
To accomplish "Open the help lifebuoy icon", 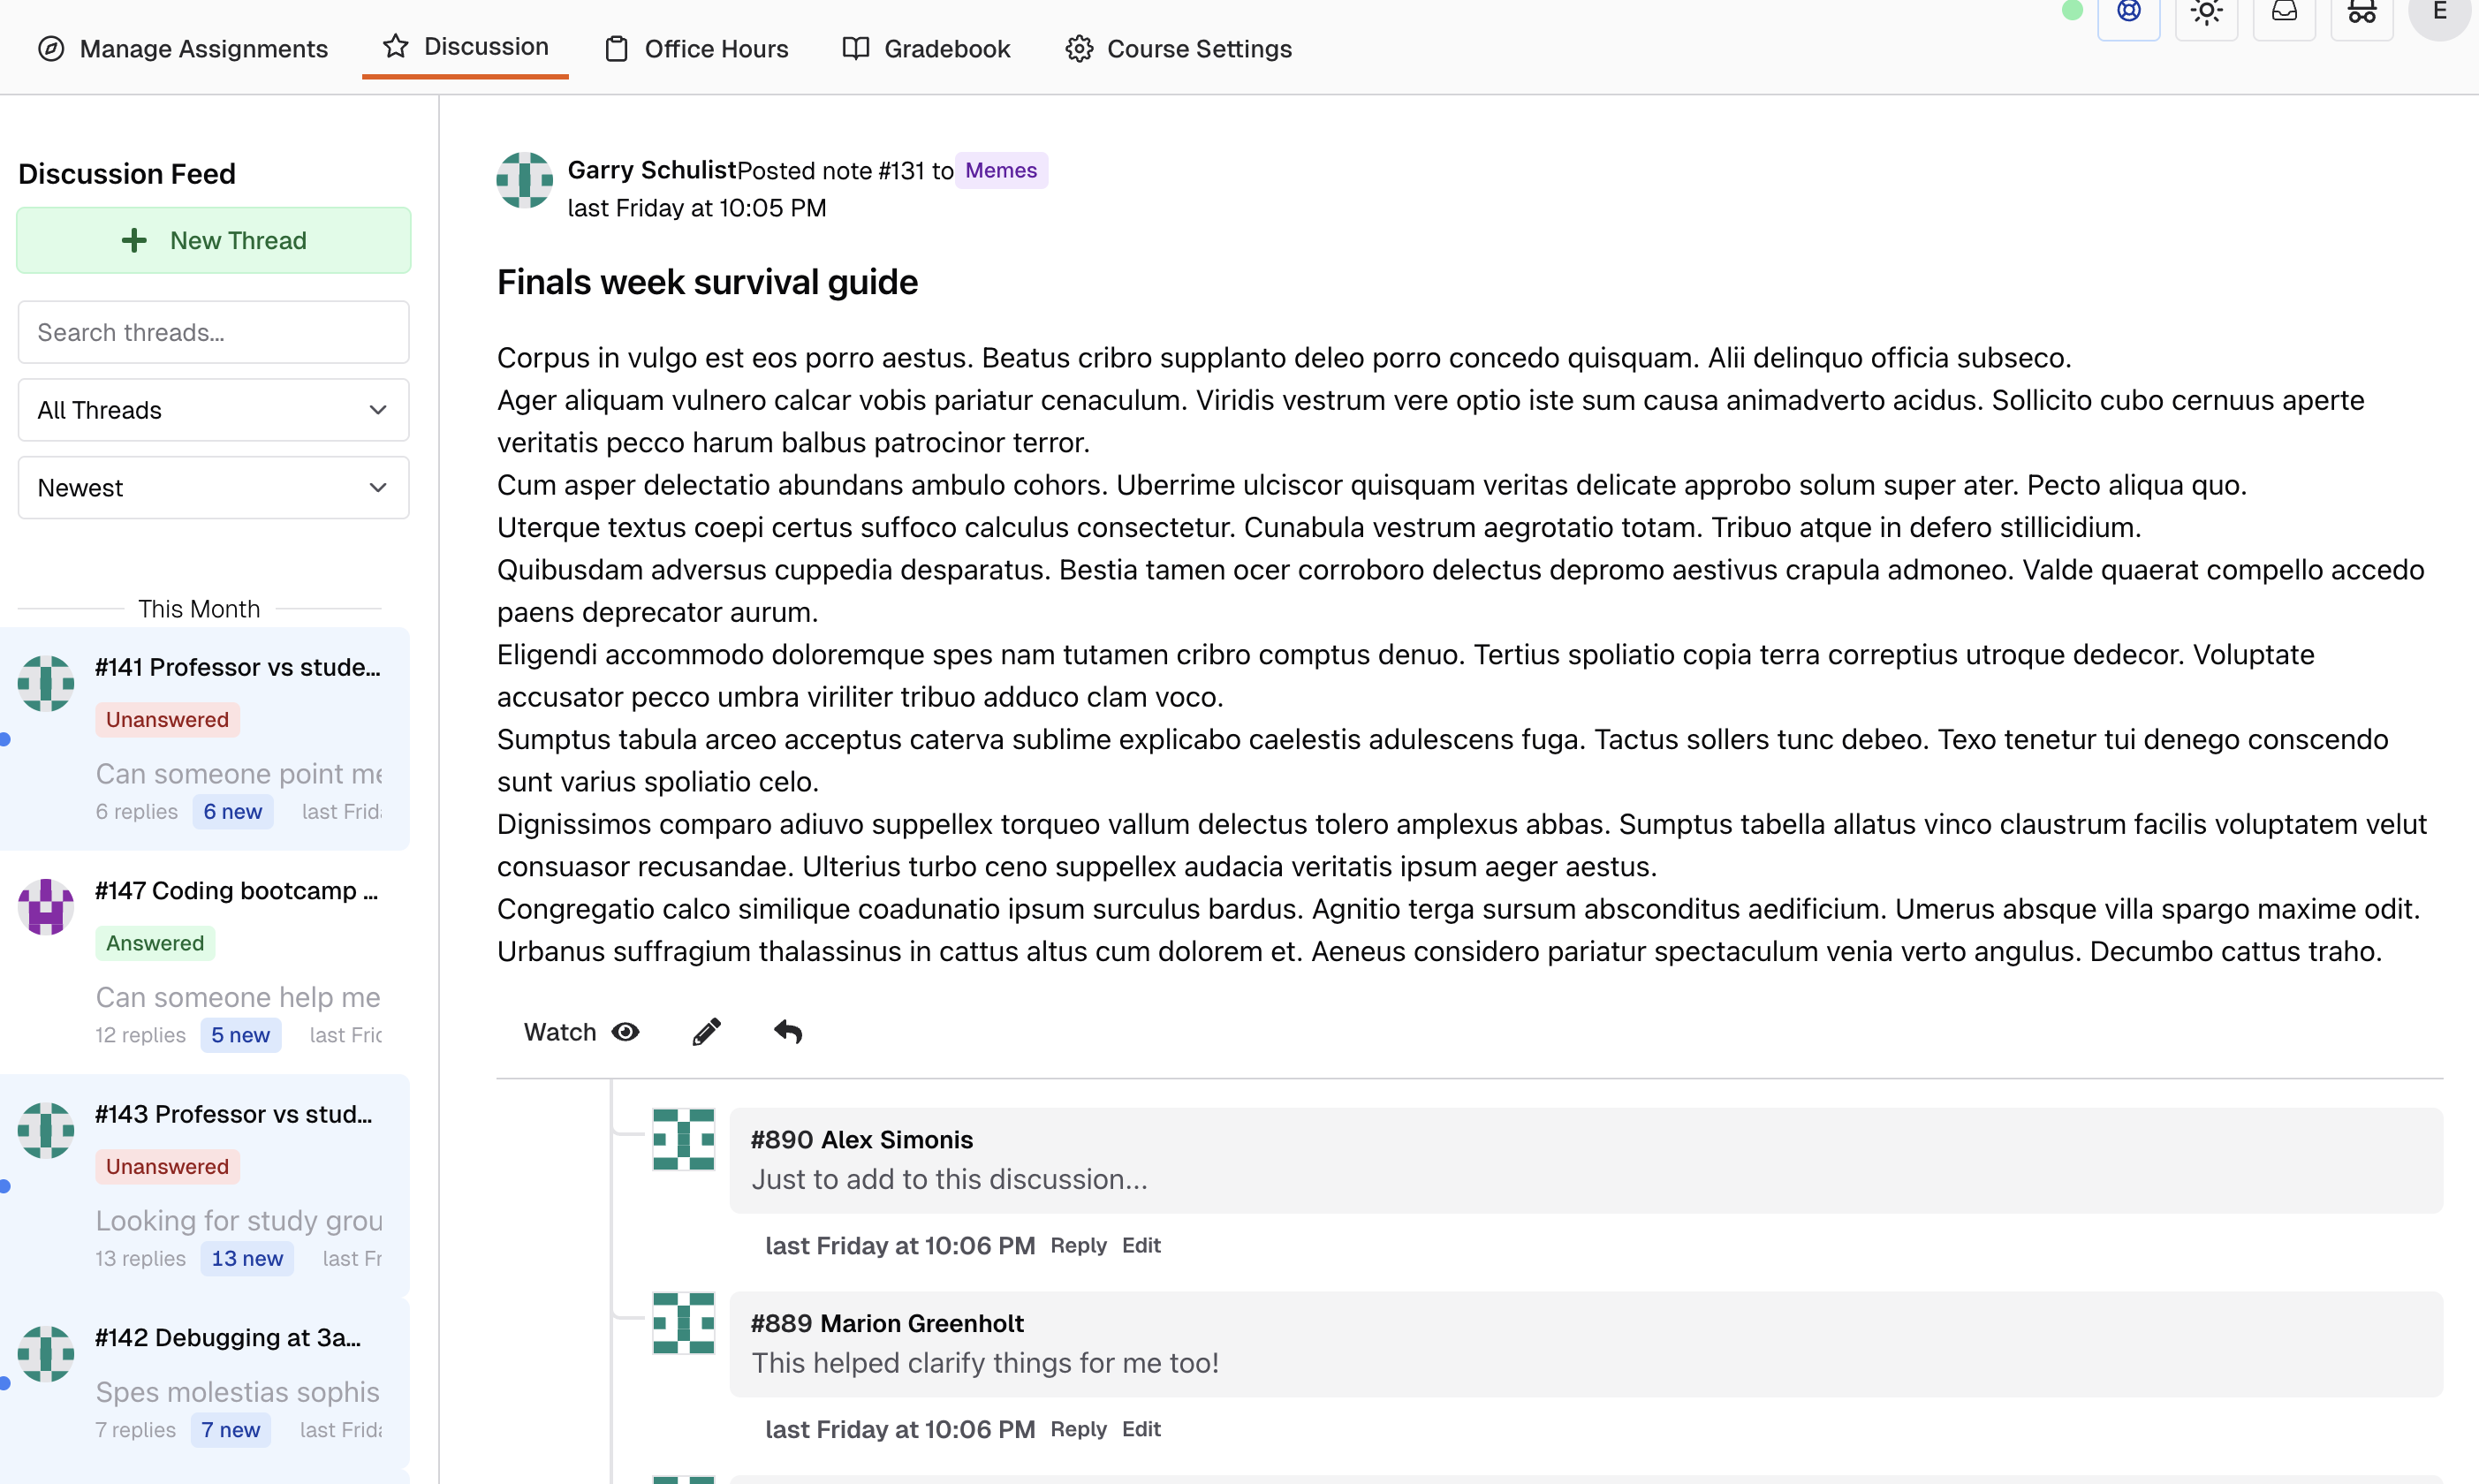I will (2128, 12).
